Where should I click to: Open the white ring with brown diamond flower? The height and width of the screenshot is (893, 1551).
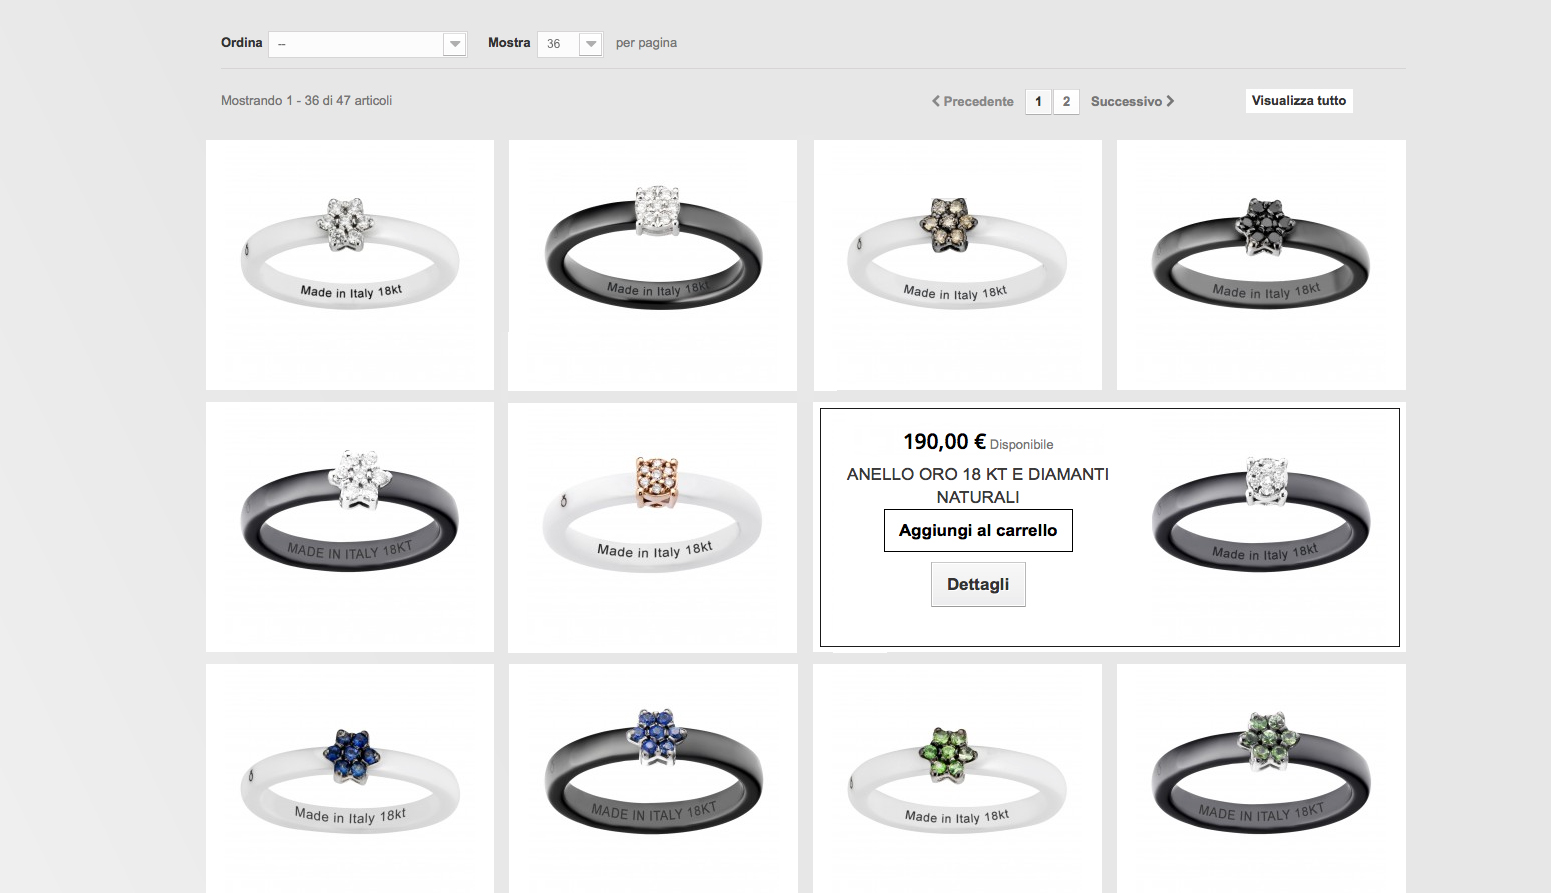[x=958, y=265]
